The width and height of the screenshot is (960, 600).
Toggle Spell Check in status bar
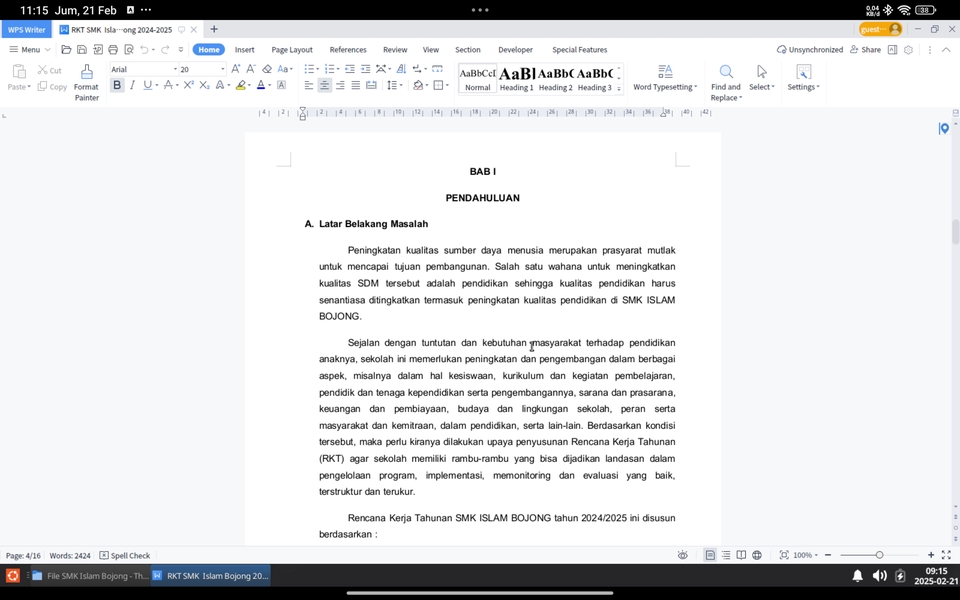pos(125,555)
